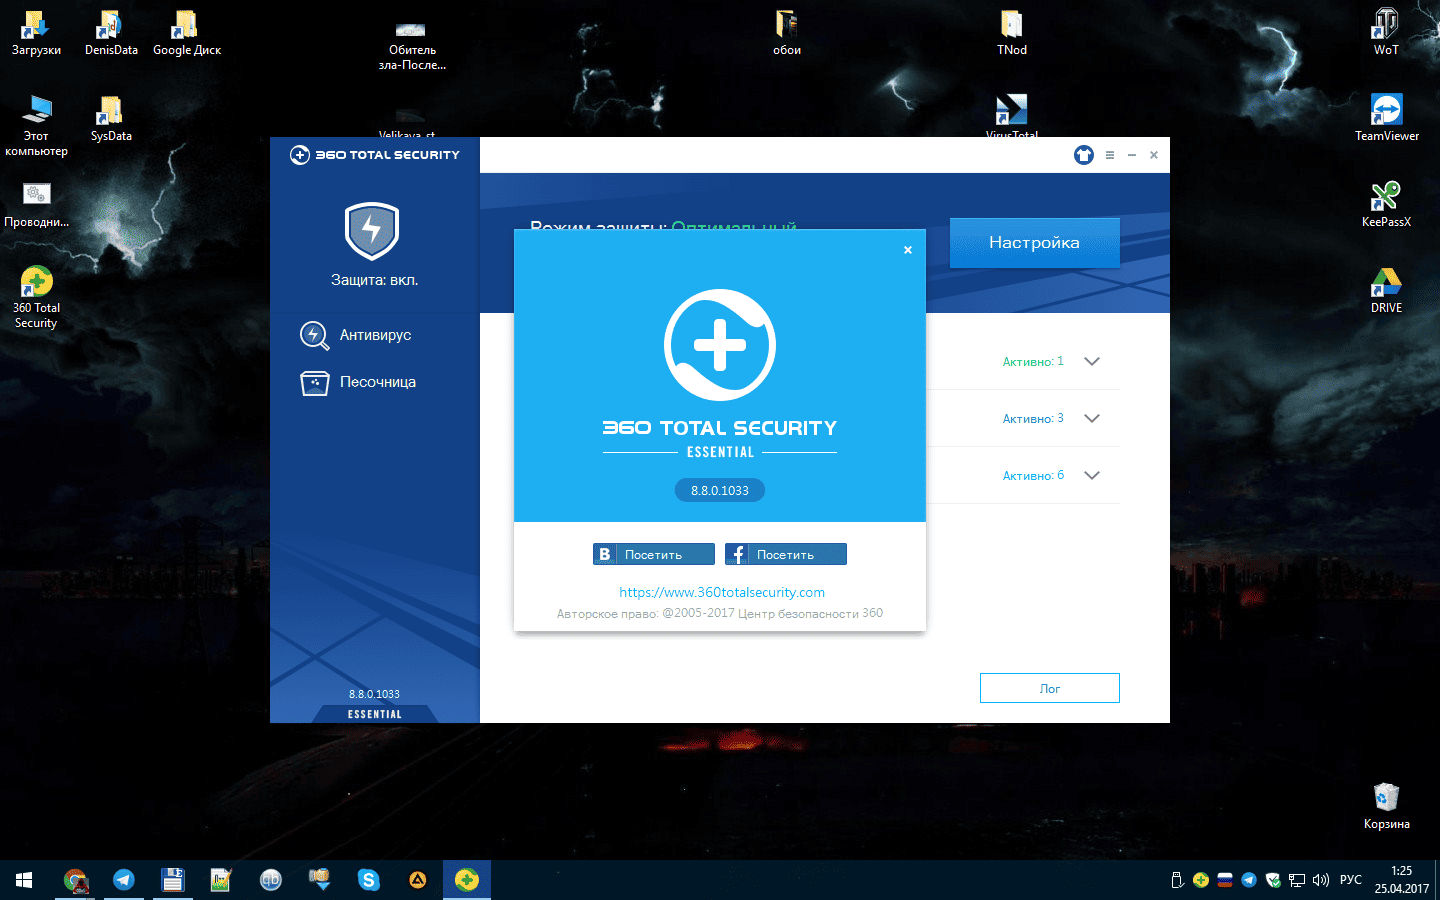This screenshot has width=1440, height=900.
Task: Click the protection shield icon
Action: pyautogui.click(x=372, y=231)
